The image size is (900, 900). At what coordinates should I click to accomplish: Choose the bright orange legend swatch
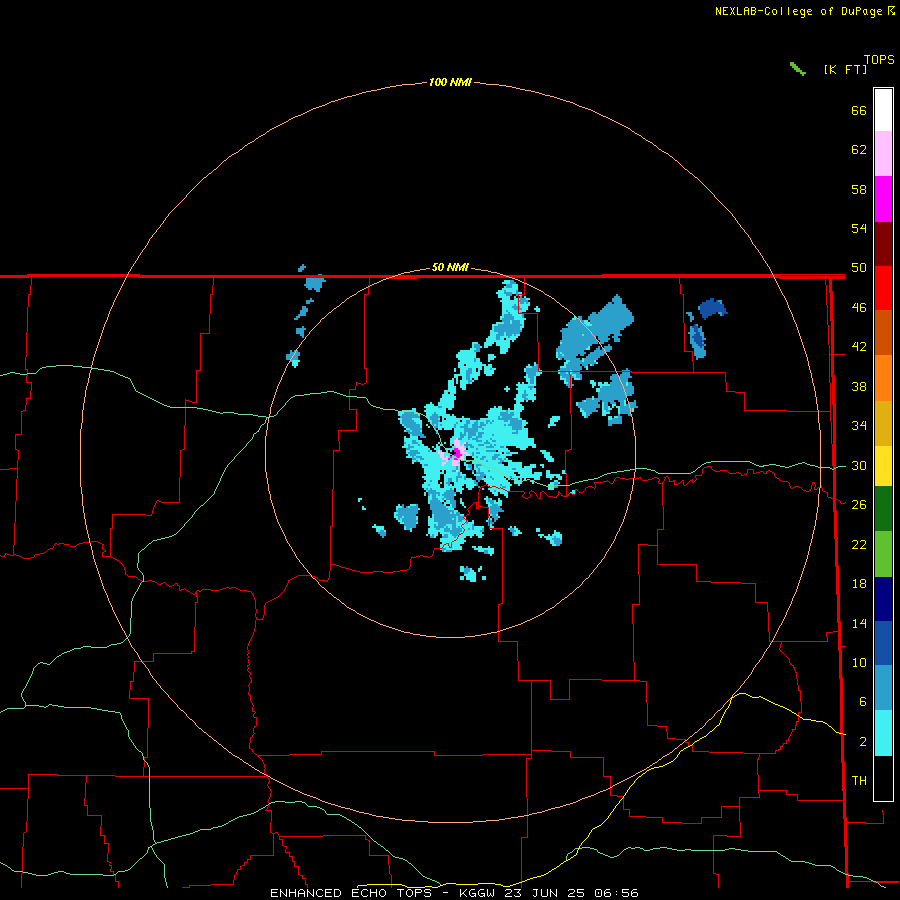click(883, 378)
